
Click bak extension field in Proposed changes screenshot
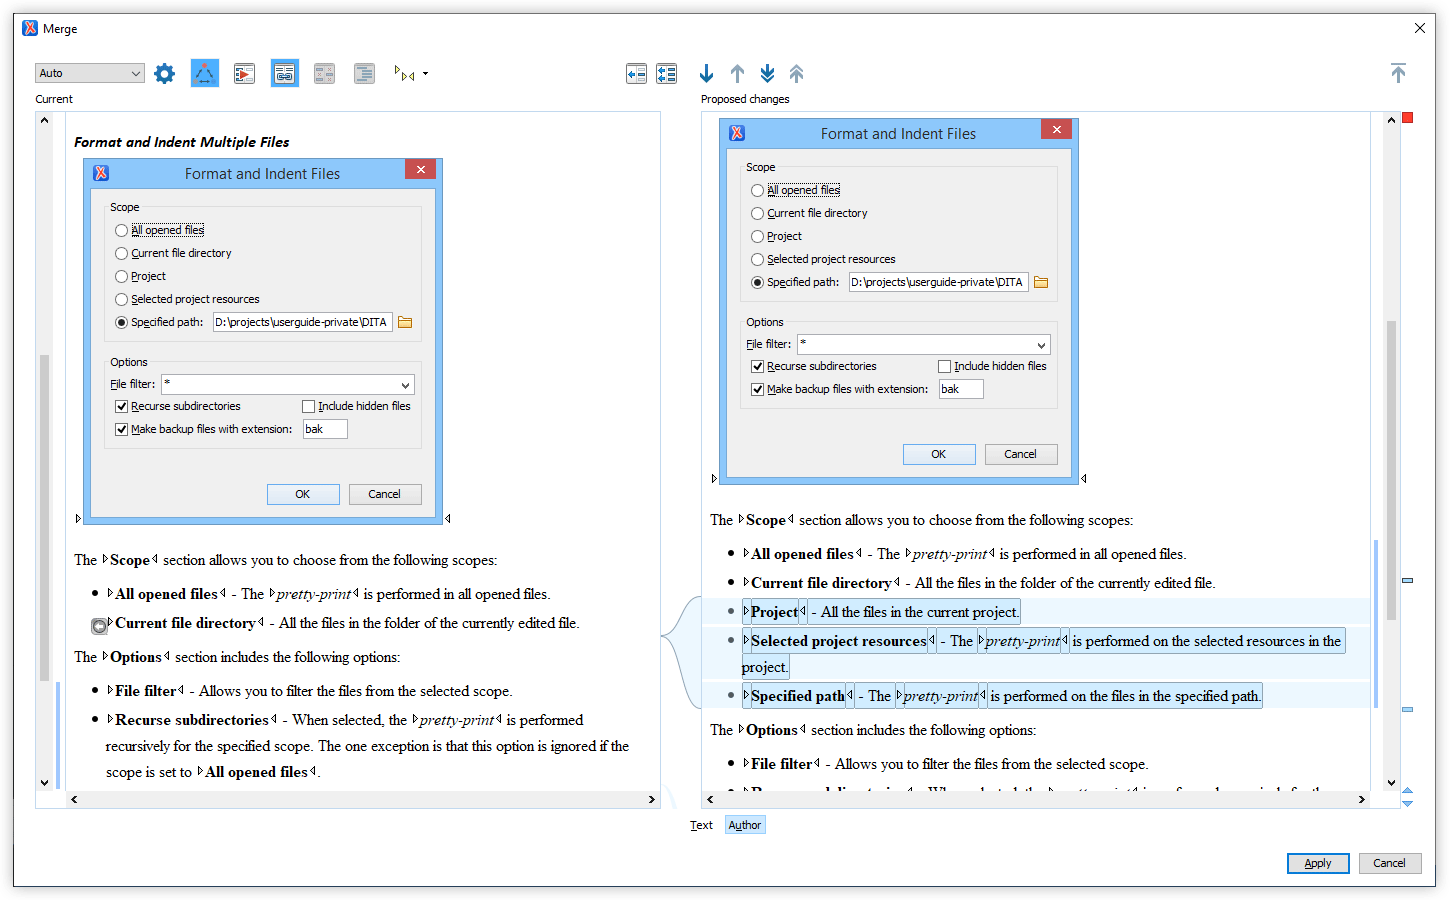coord(961,389)
